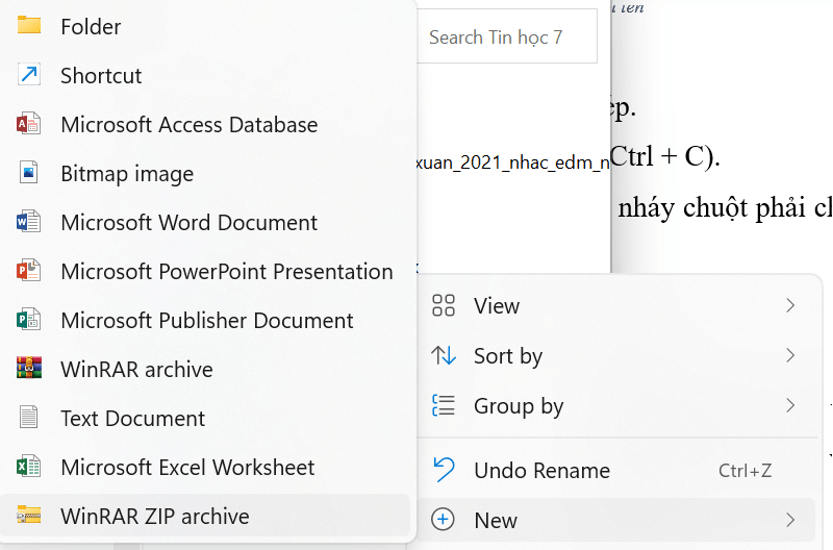
Task: Click the Search Tin học 7 field
Action: point(505,38)
